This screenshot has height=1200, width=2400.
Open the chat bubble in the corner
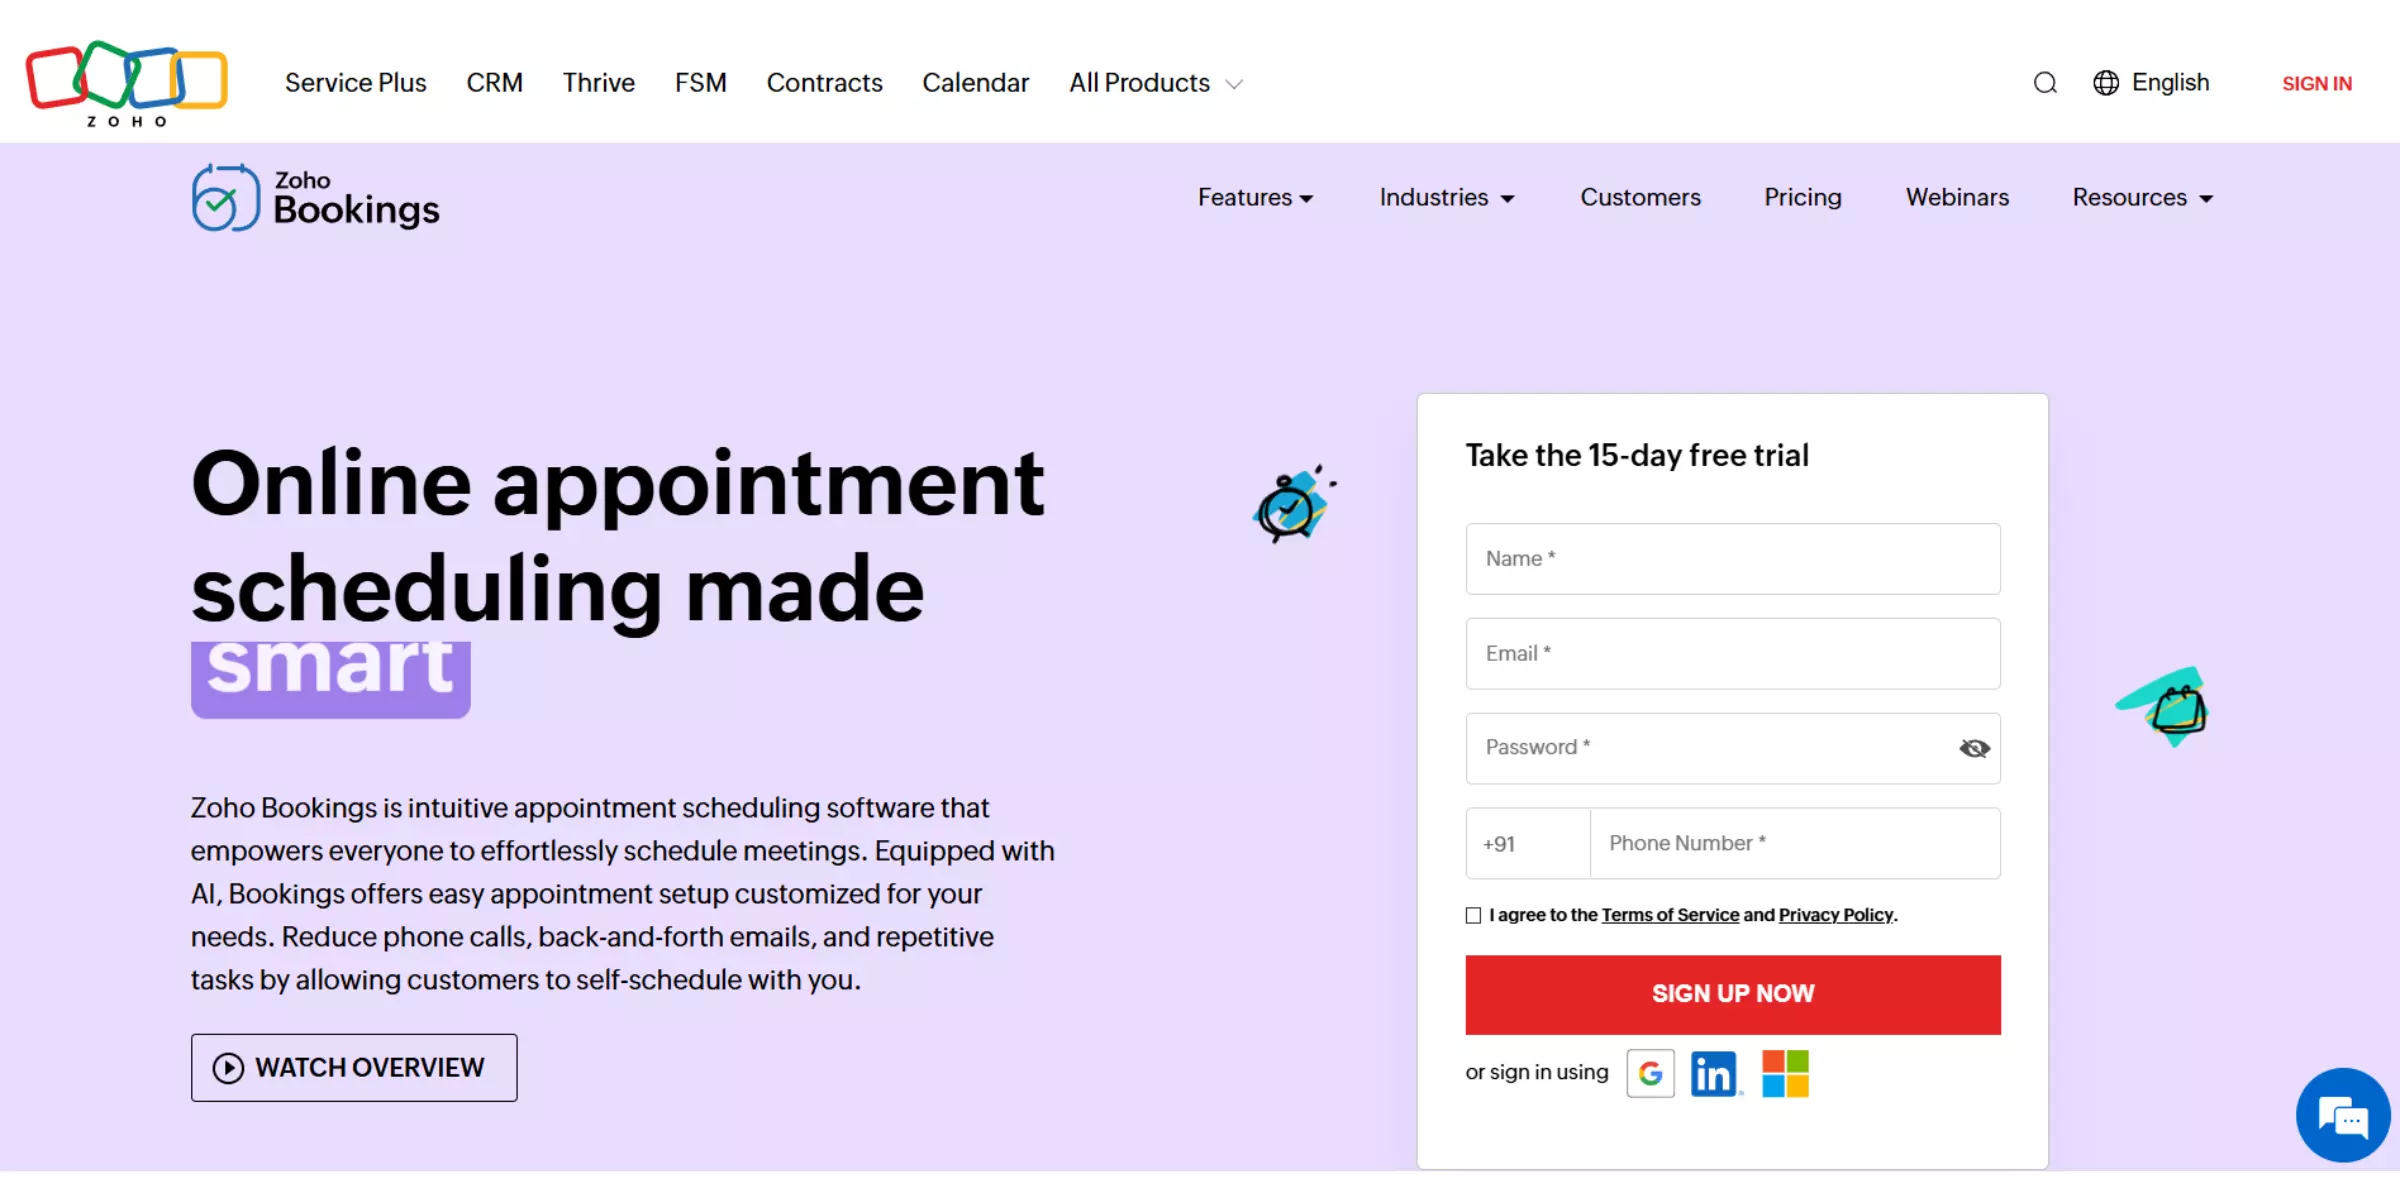click(x=2343, y=1115)
